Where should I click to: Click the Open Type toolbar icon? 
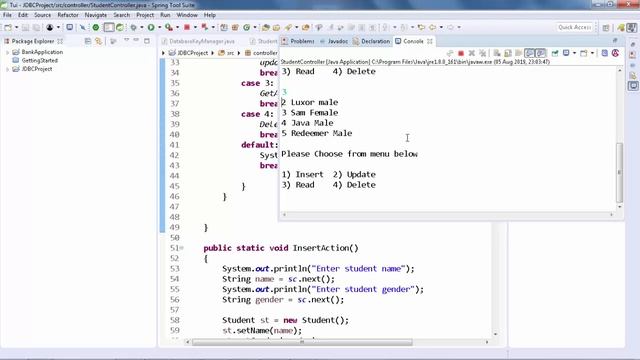tap(266, 27)
